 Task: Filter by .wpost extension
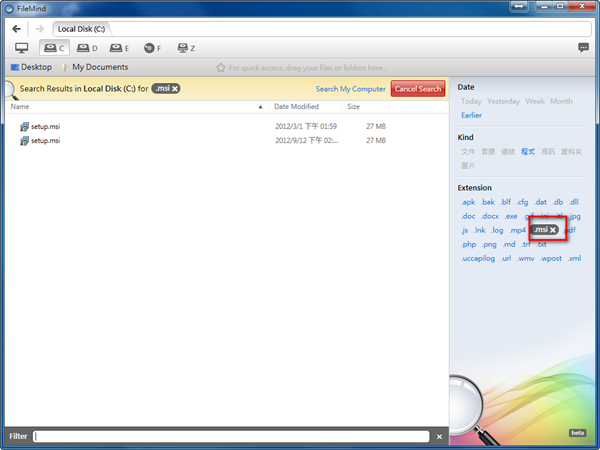click(x=551, y=259)
